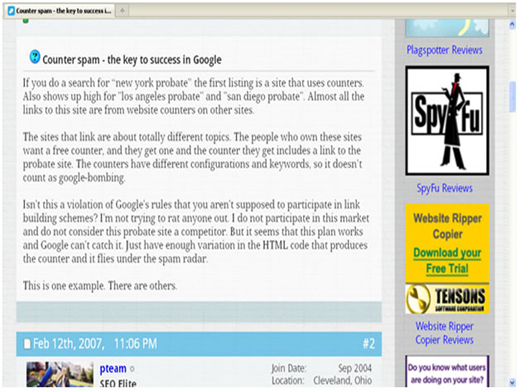Open Website Ripper Copier Reviews link
Image resolution: width=520 pixels, height=392 pixels.
tap(444, 333)
